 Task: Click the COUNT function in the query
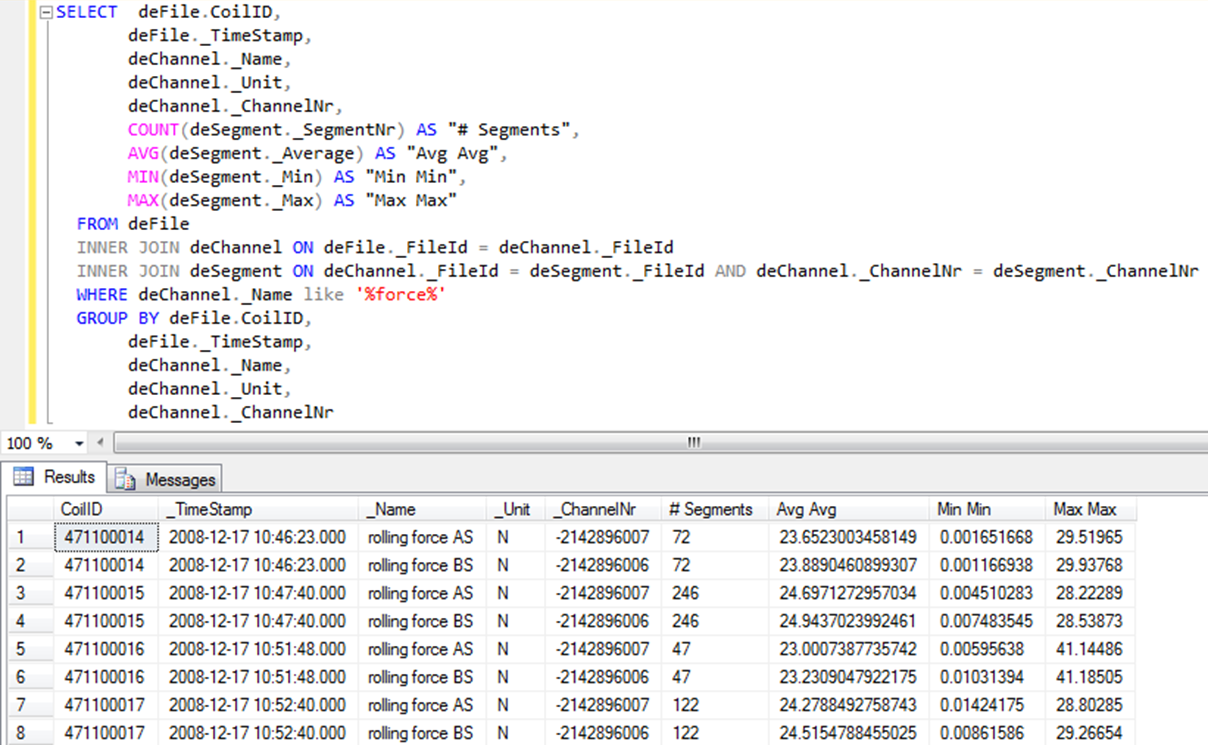click(x=152, y=130)
